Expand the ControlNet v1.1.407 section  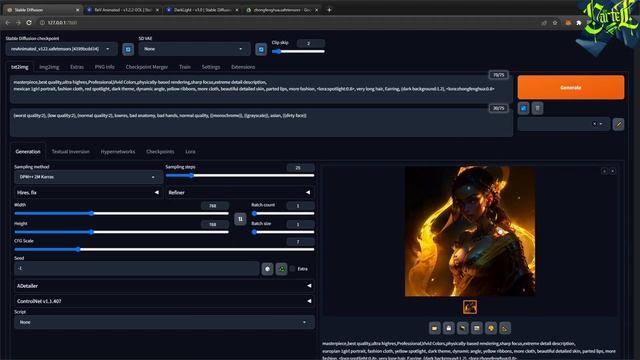coord(164,301)
